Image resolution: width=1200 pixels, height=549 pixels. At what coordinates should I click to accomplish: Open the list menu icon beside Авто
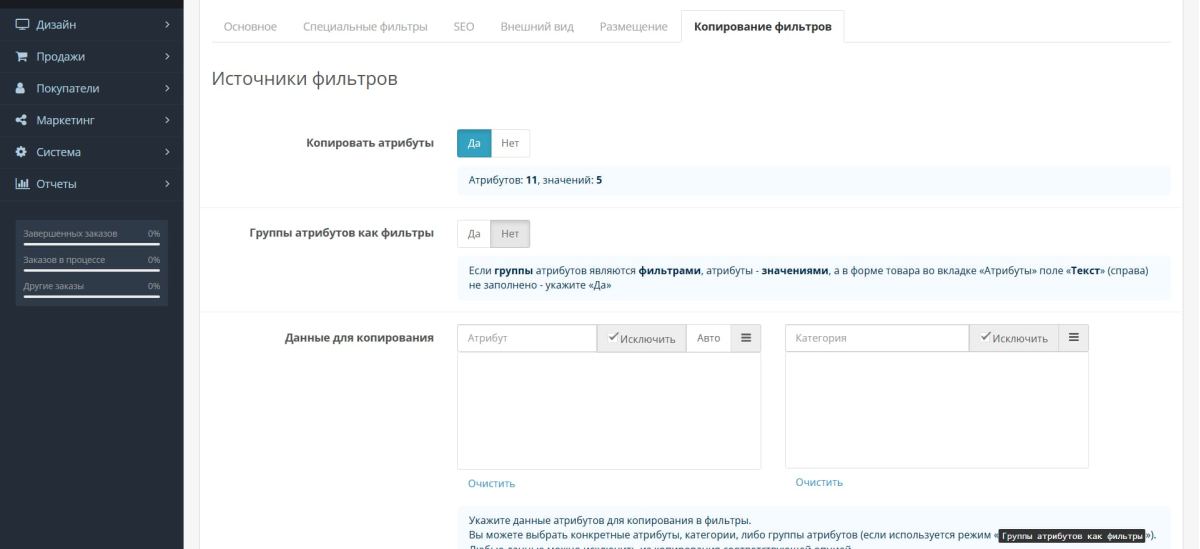point(746,338)
